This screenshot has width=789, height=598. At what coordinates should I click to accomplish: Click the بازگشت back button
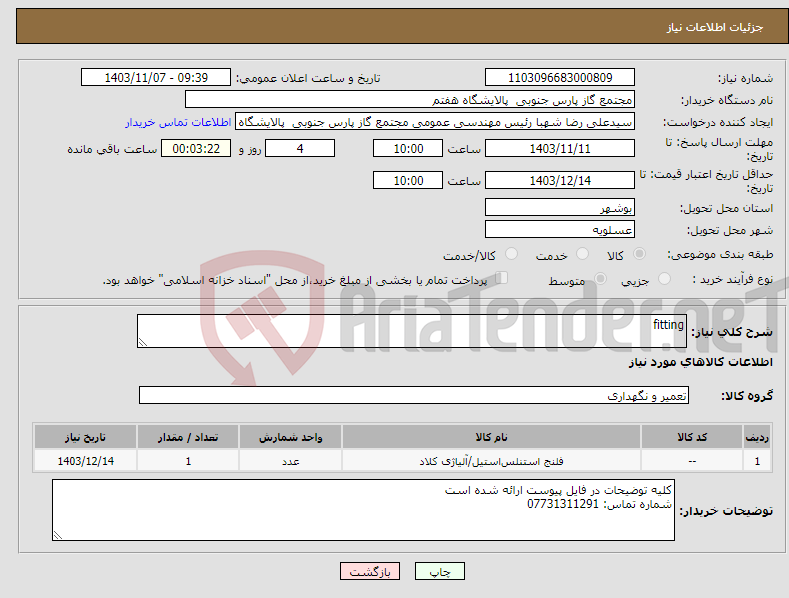[x=370, y=571]
